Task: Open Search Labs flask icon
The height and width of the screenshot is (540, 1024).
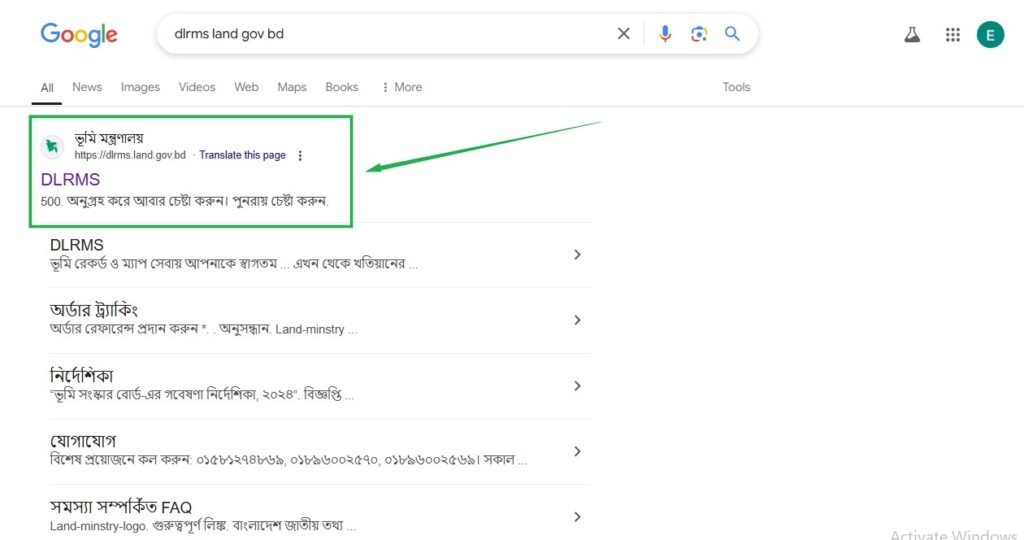Action: [x=912, y=35]
